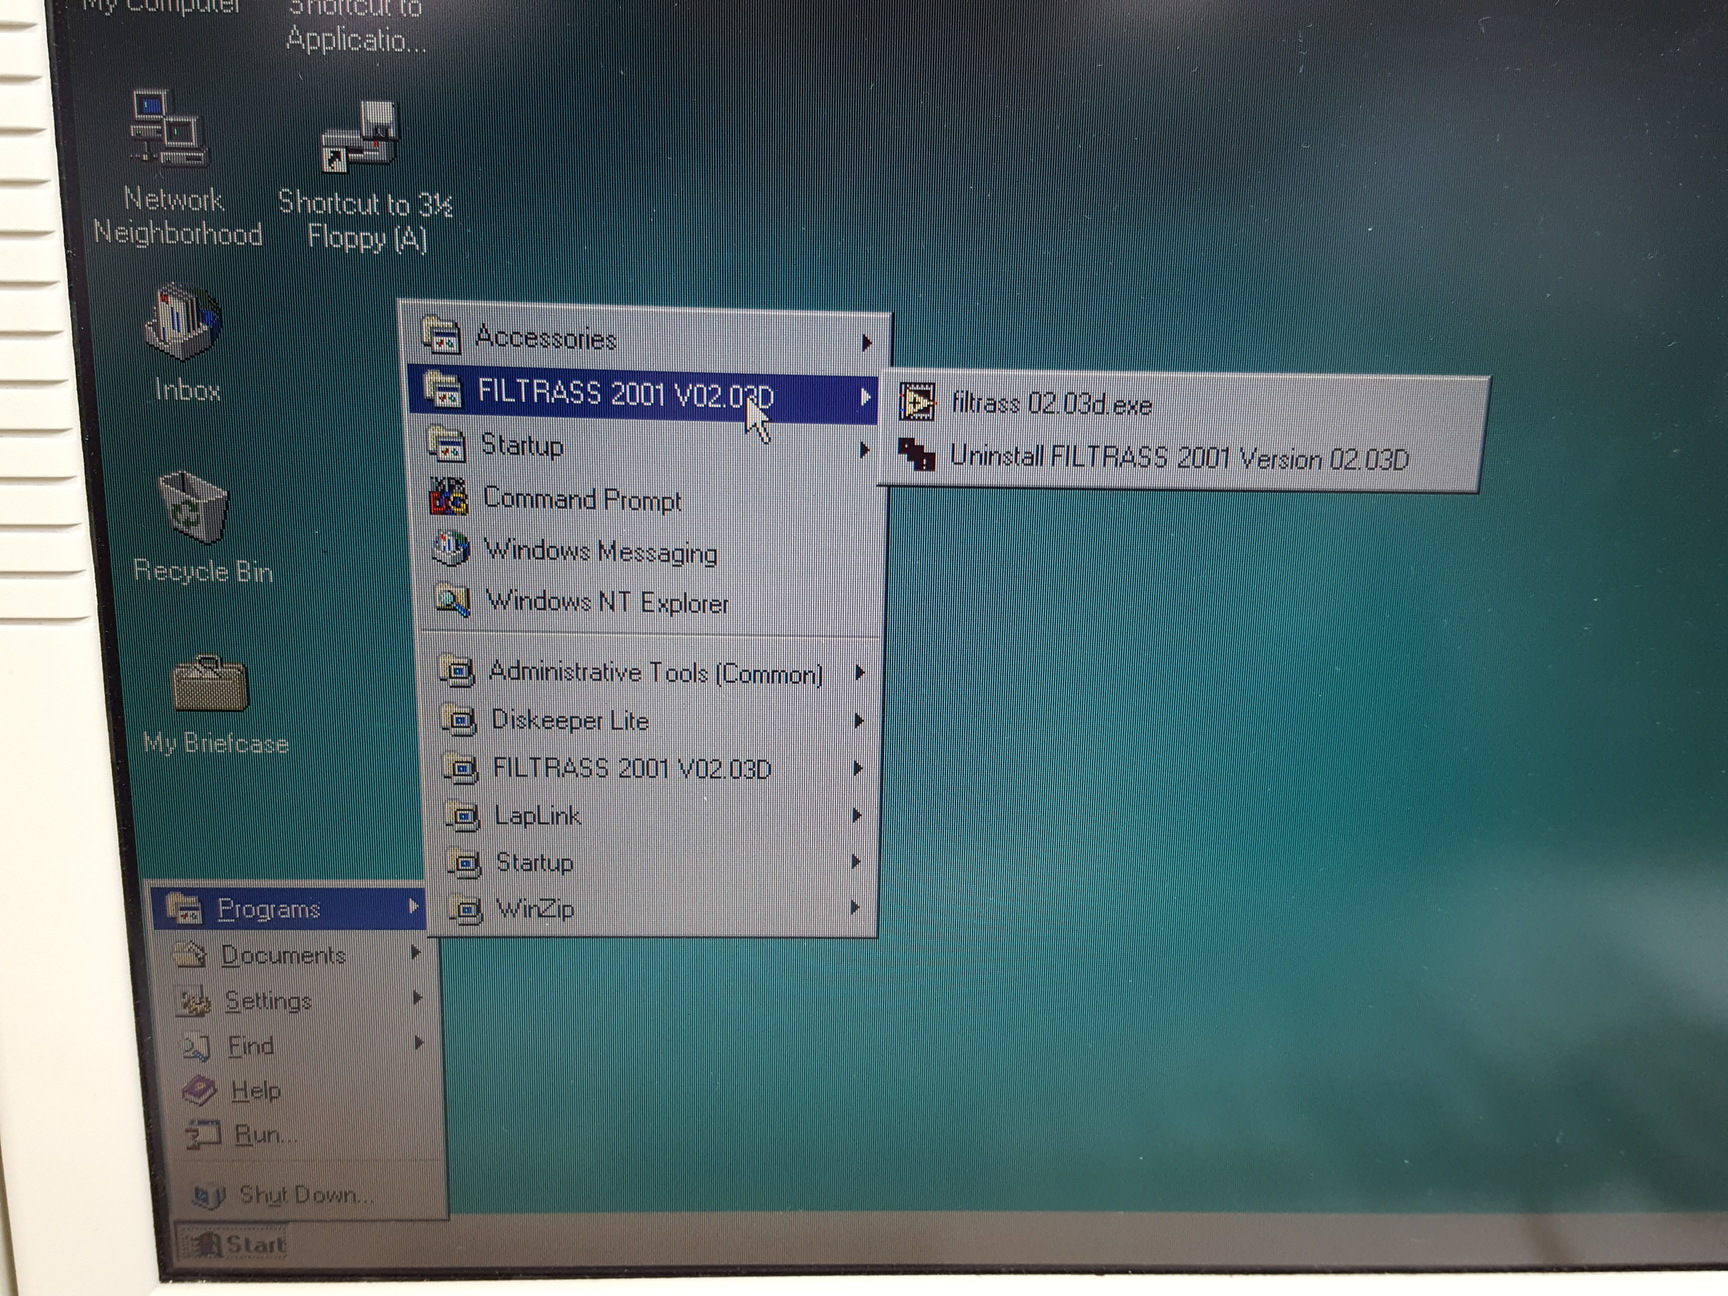The height and width of the screenshot is (1296, 1728).
Task: Launch Windows NT Explorer
Action: click(606, 602)
